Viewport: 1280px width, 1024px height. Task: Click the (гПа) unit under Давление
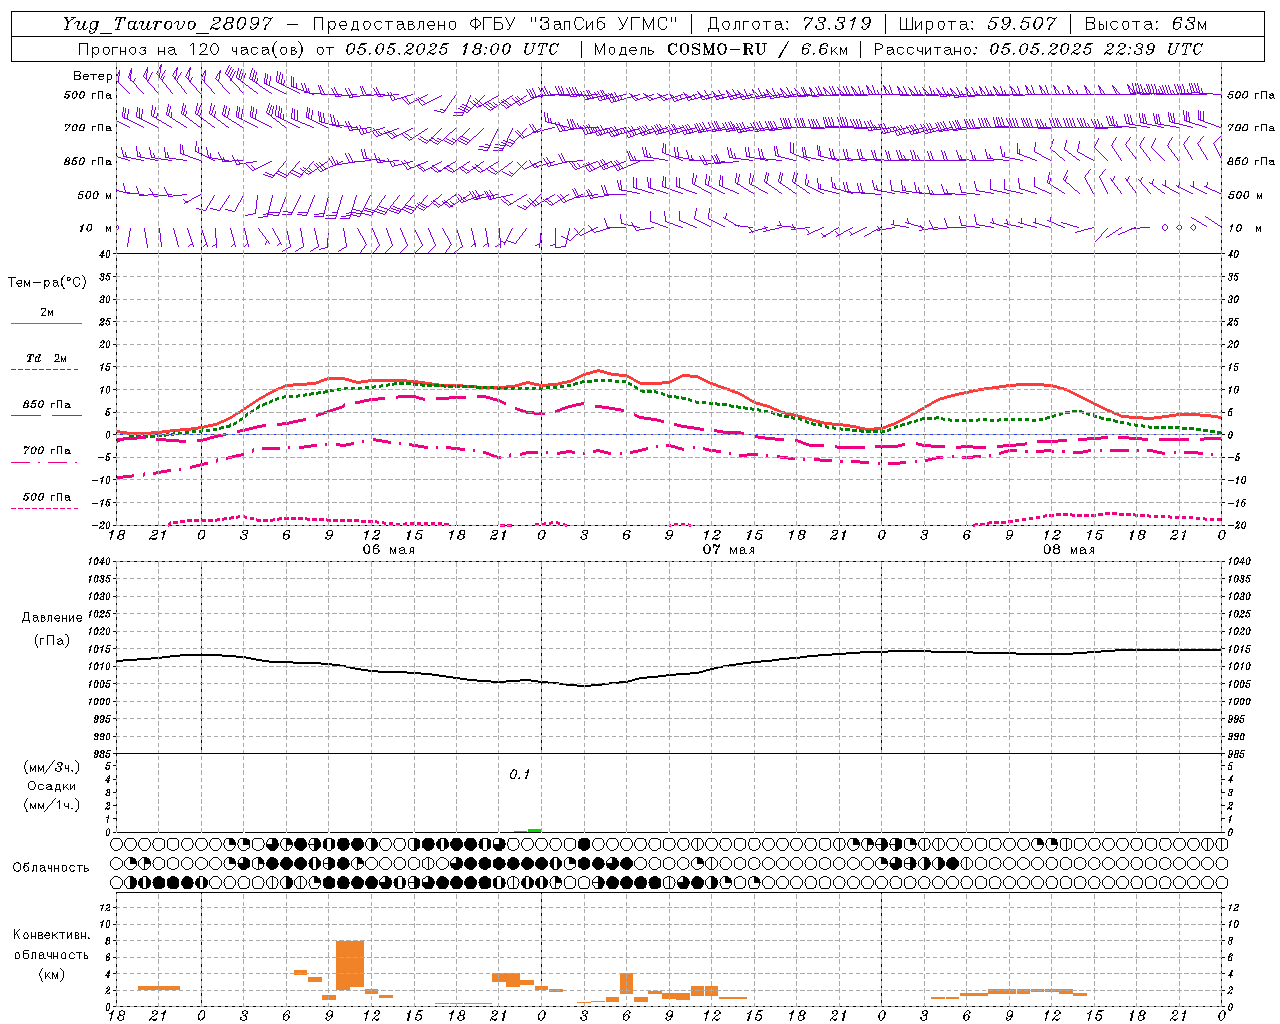52,640
